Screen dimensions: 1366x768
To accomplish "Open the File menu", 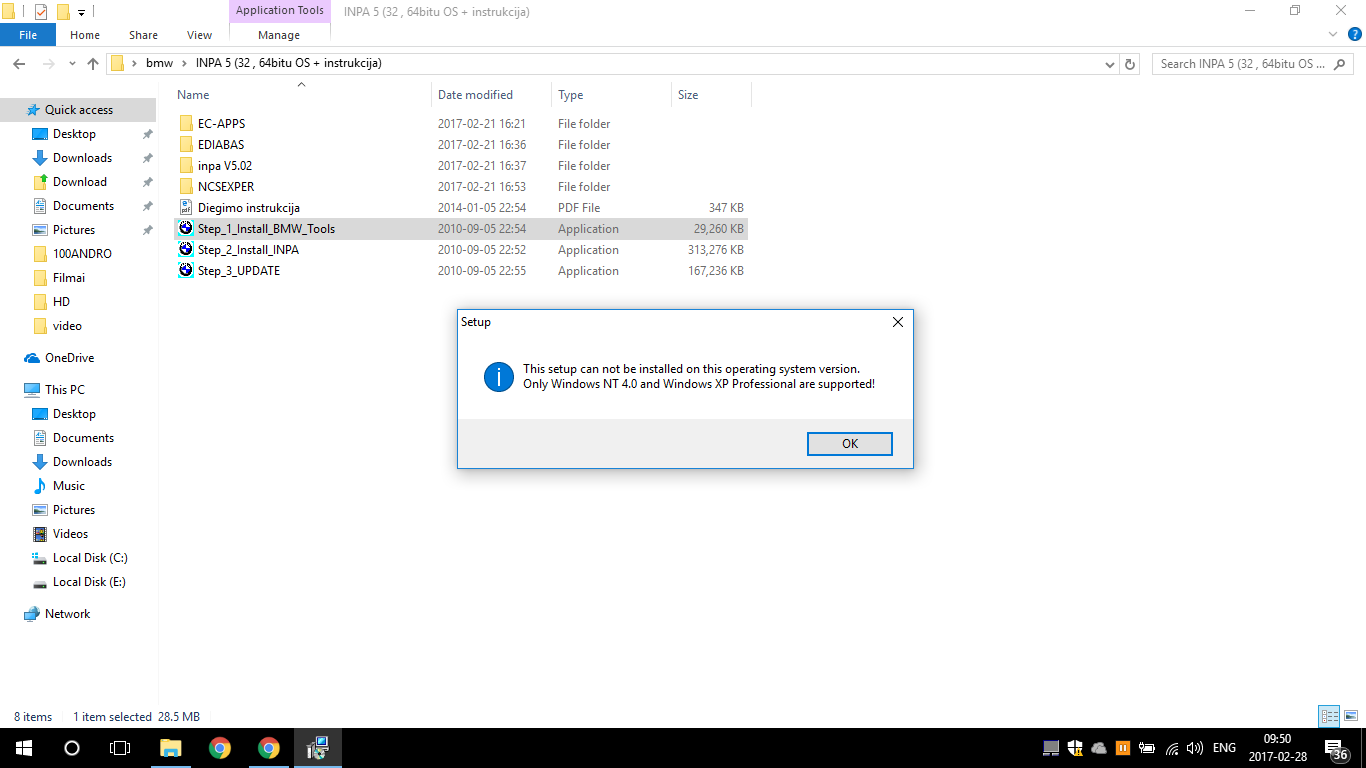I will (28, 35).
